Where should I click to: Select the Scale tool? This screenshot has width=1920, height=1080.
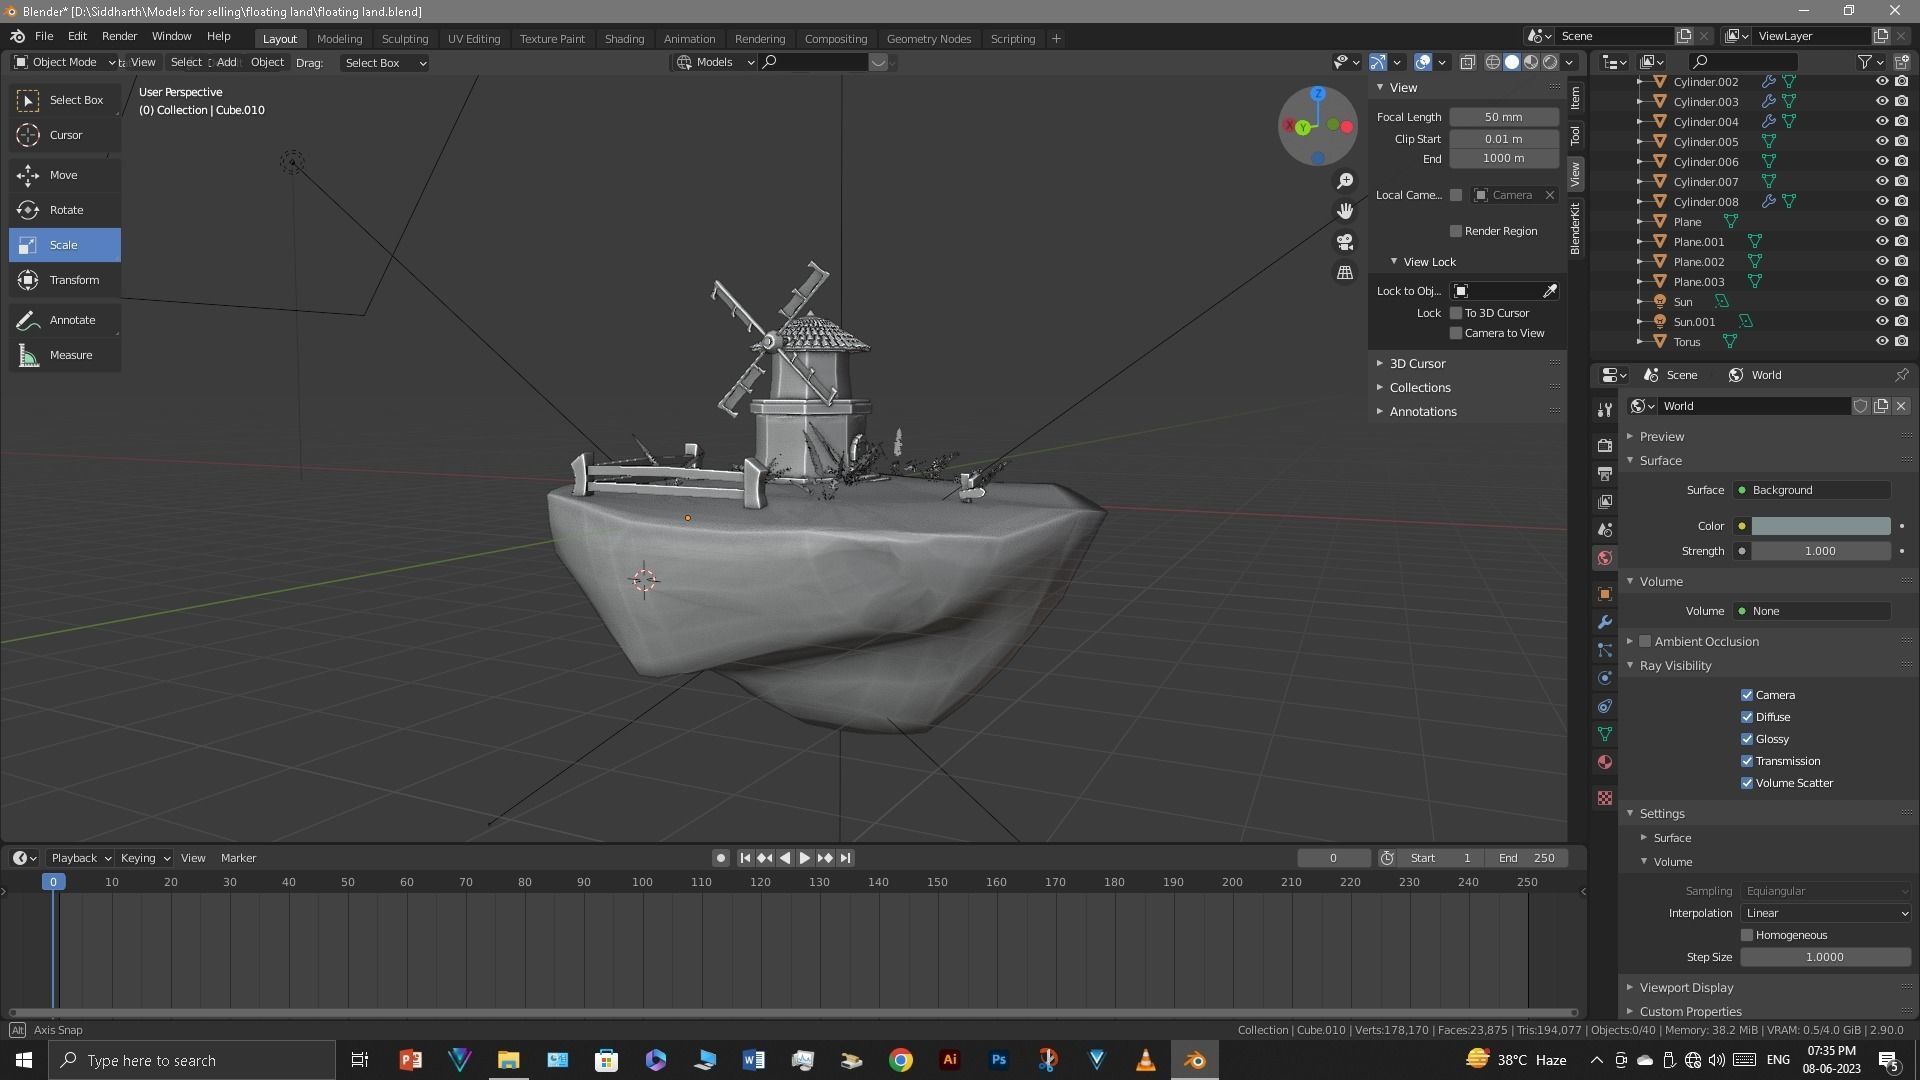(65, 245)
